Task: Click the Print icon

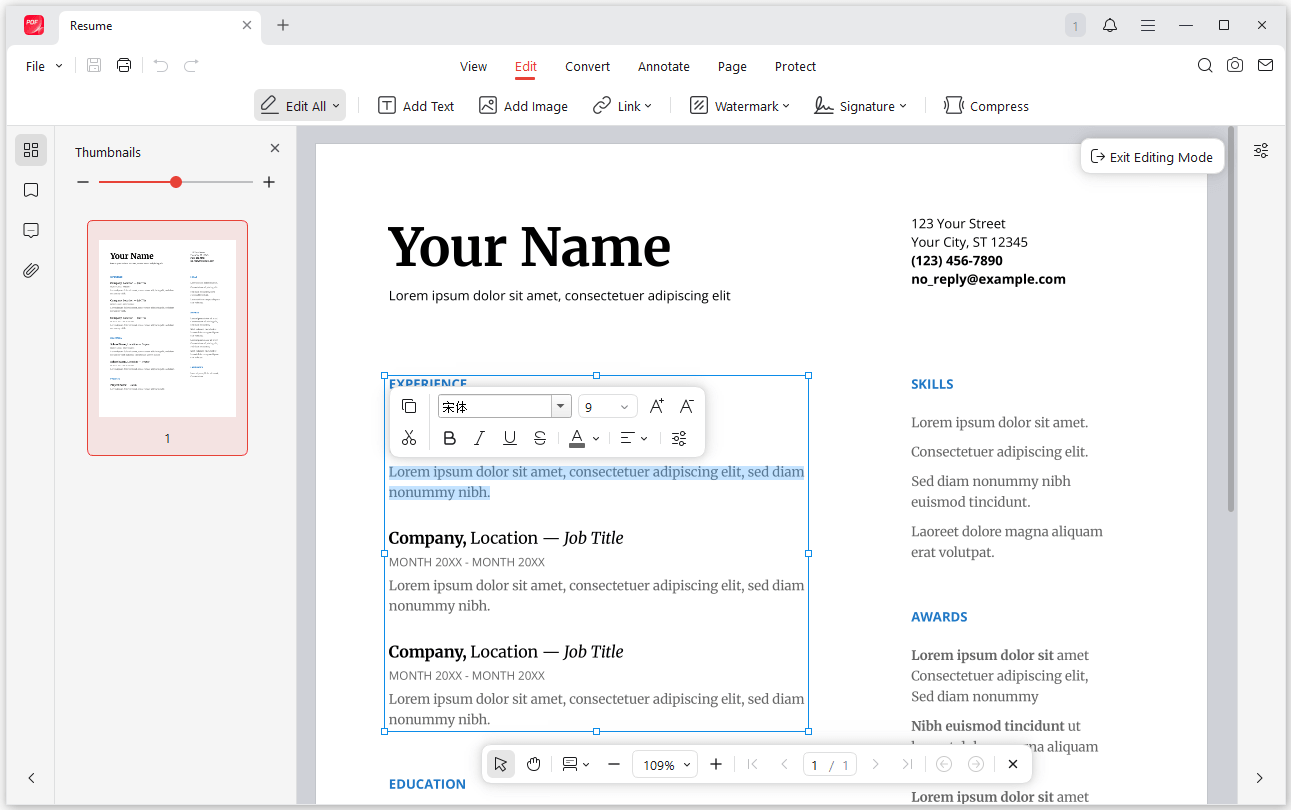Action: pos(124,66)
